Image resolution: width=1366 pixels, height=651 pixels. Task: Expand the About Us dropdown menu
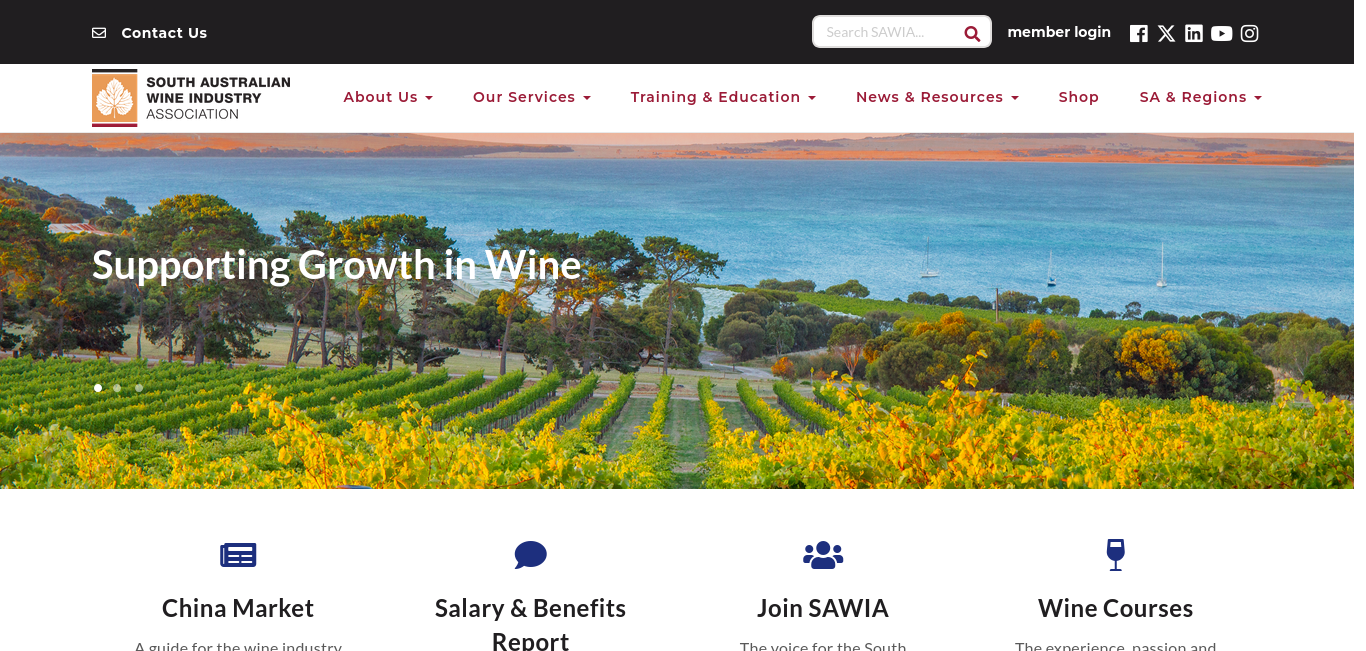pos(388,97)
